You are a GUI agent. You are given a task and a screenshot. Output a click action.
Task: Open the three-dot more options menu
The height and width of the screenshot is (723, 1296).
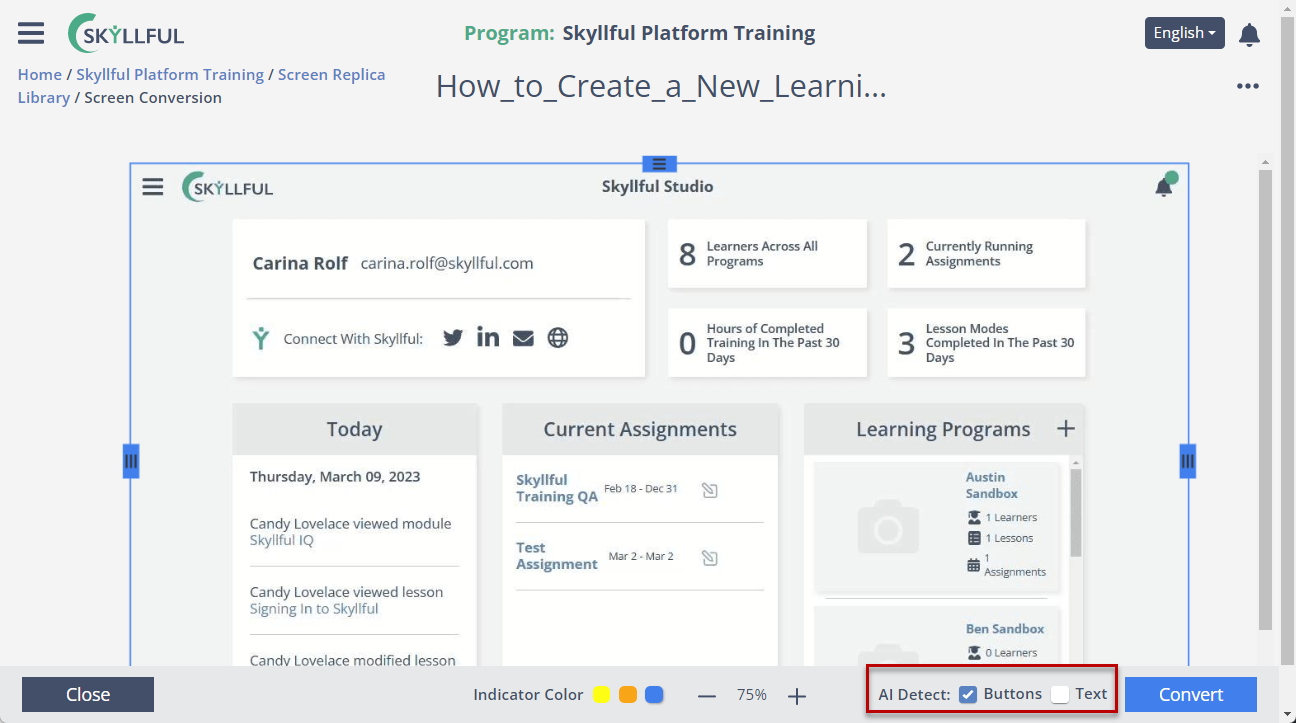(1247, 86)
